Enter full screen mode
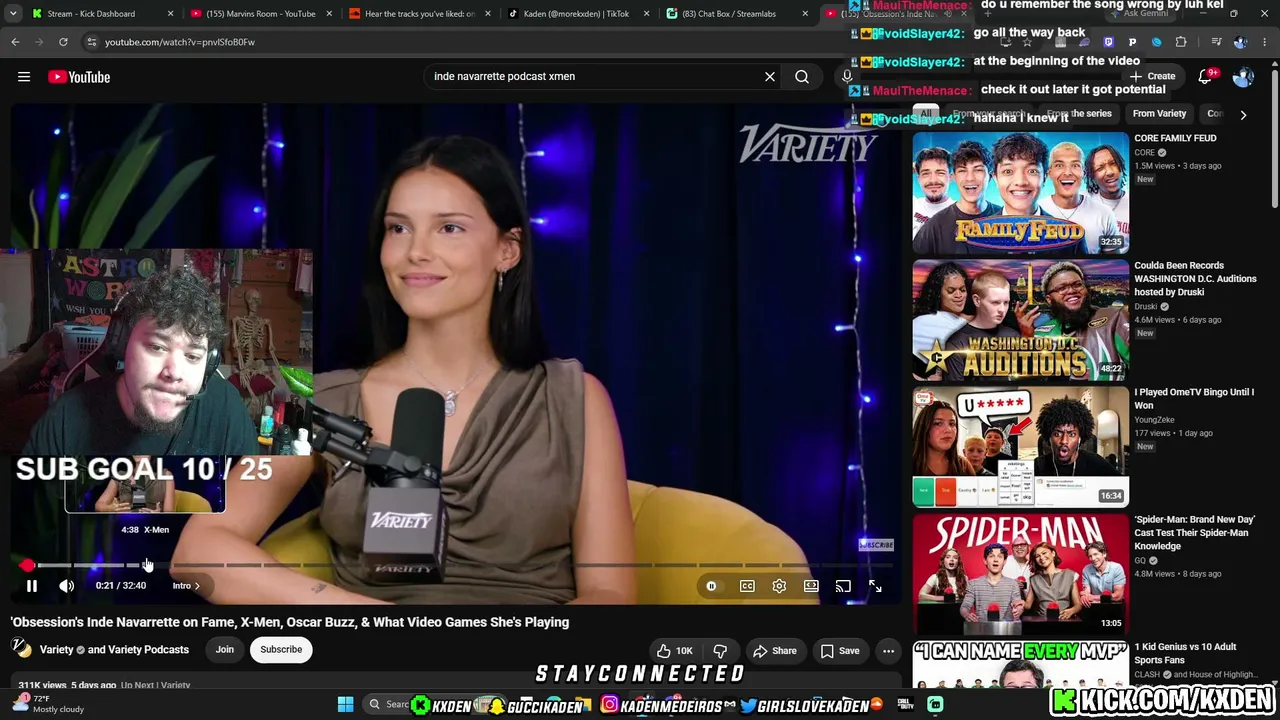 [875, 586]
